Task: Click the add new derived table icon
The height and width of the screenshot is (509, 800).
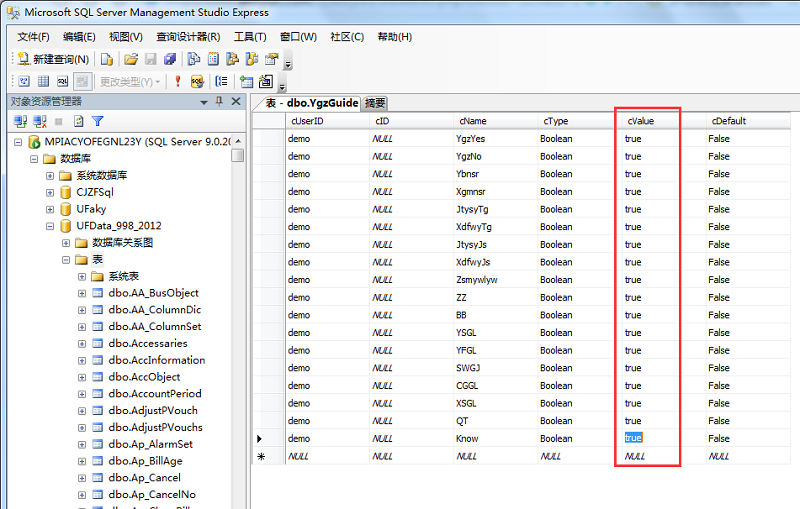Action: (x=266, y=81)
